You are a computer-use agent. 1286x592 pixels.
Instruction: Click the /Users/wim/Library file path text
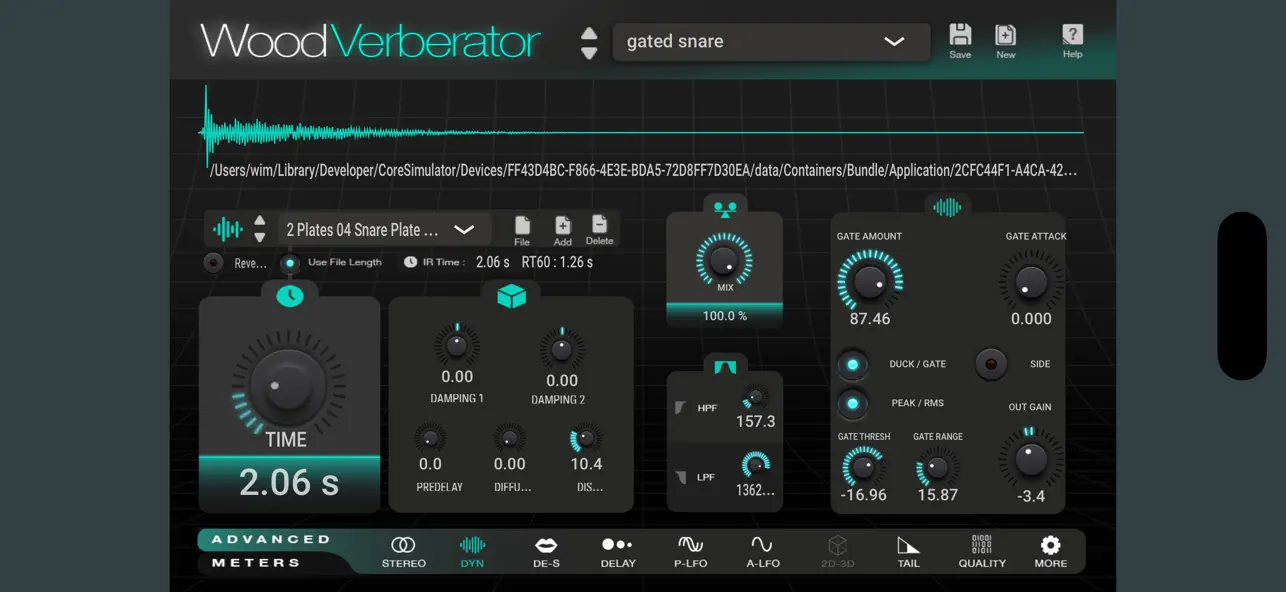643,171
